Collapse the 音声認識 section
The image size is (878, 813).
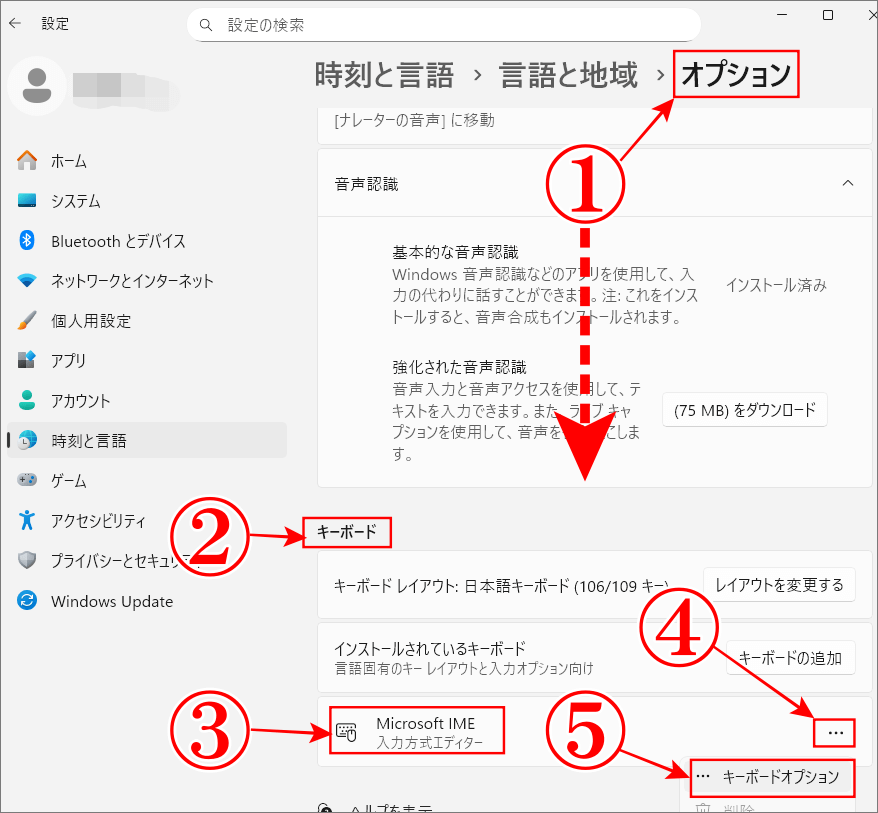tap(848, 183)
